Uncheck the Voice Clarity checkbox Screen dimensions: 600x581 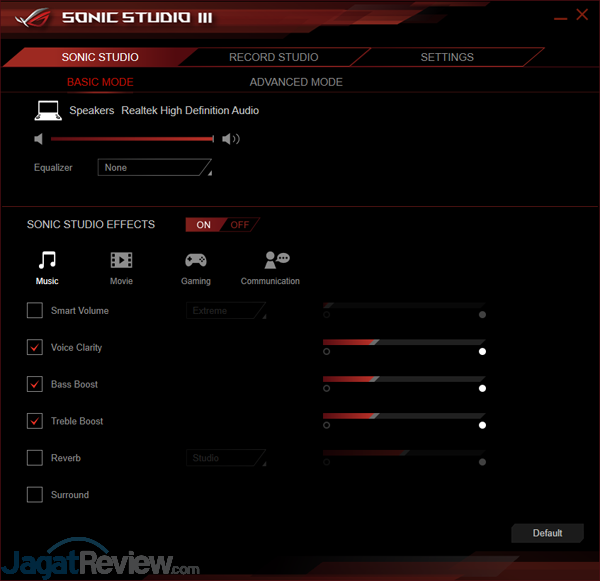click(35, 347)
